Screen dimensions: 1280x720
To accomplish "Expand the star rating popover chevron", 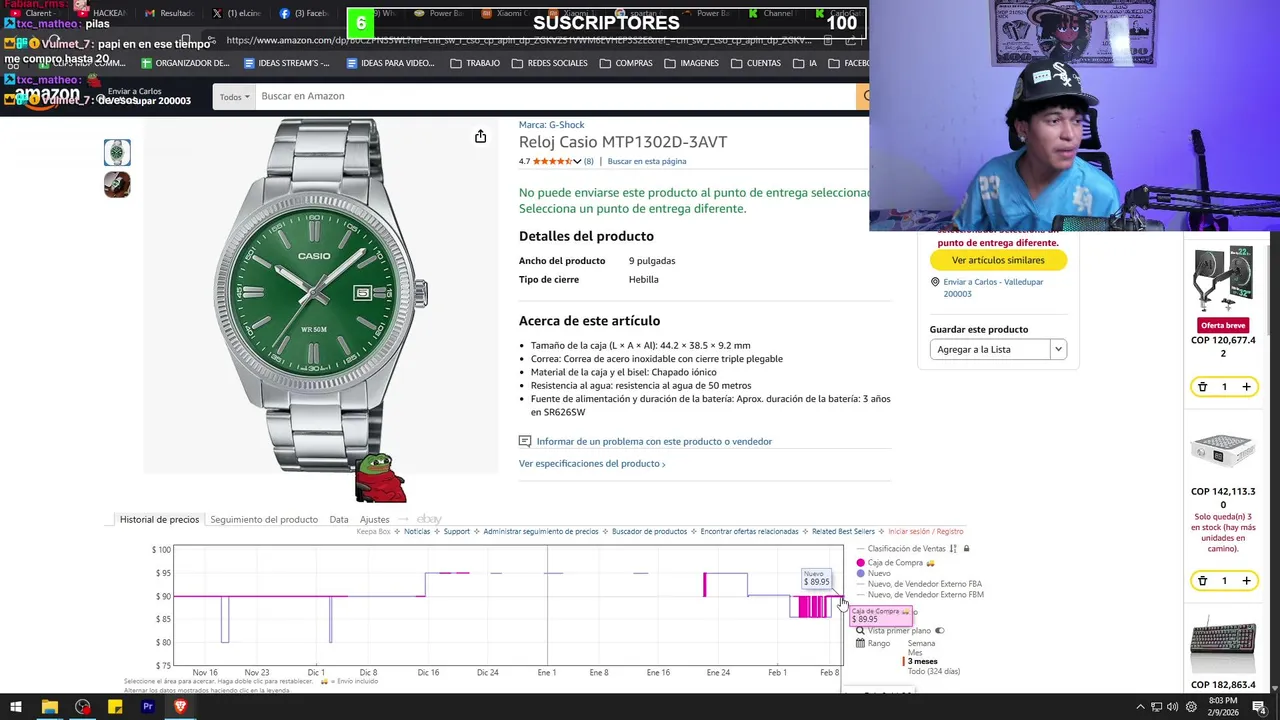I will [577, 161].
